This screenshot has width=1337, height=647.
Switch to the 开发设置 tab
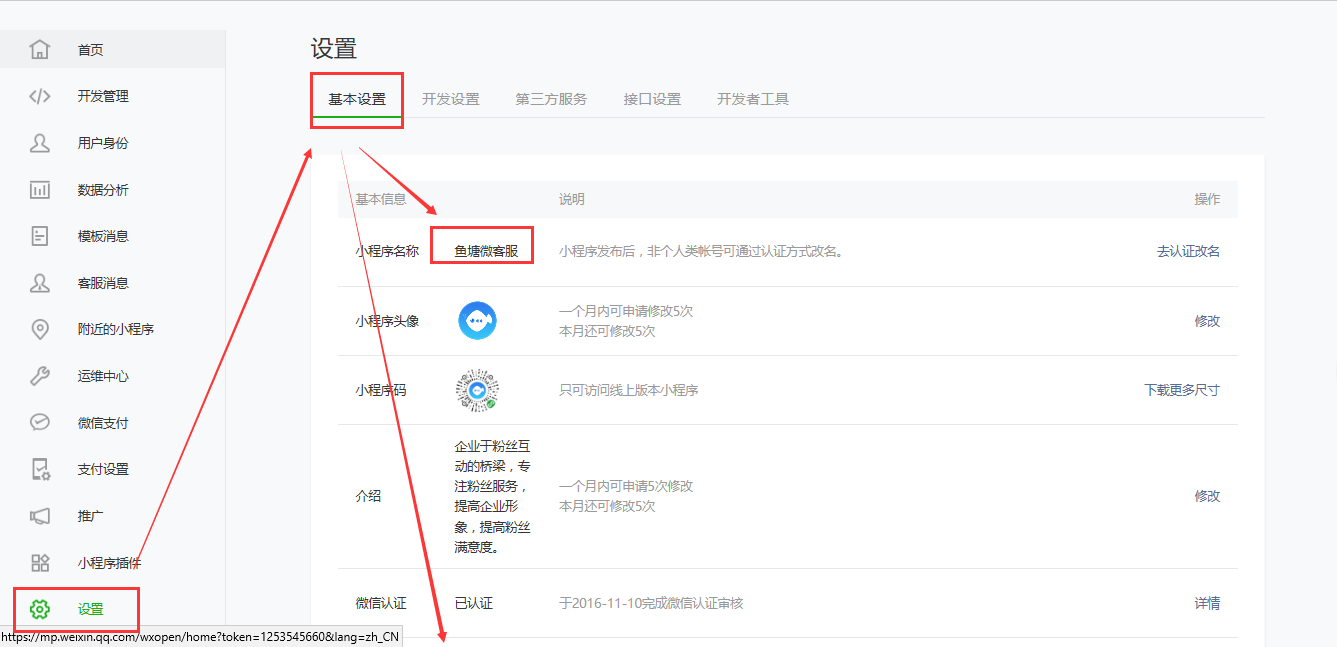(x=451, y=99)
